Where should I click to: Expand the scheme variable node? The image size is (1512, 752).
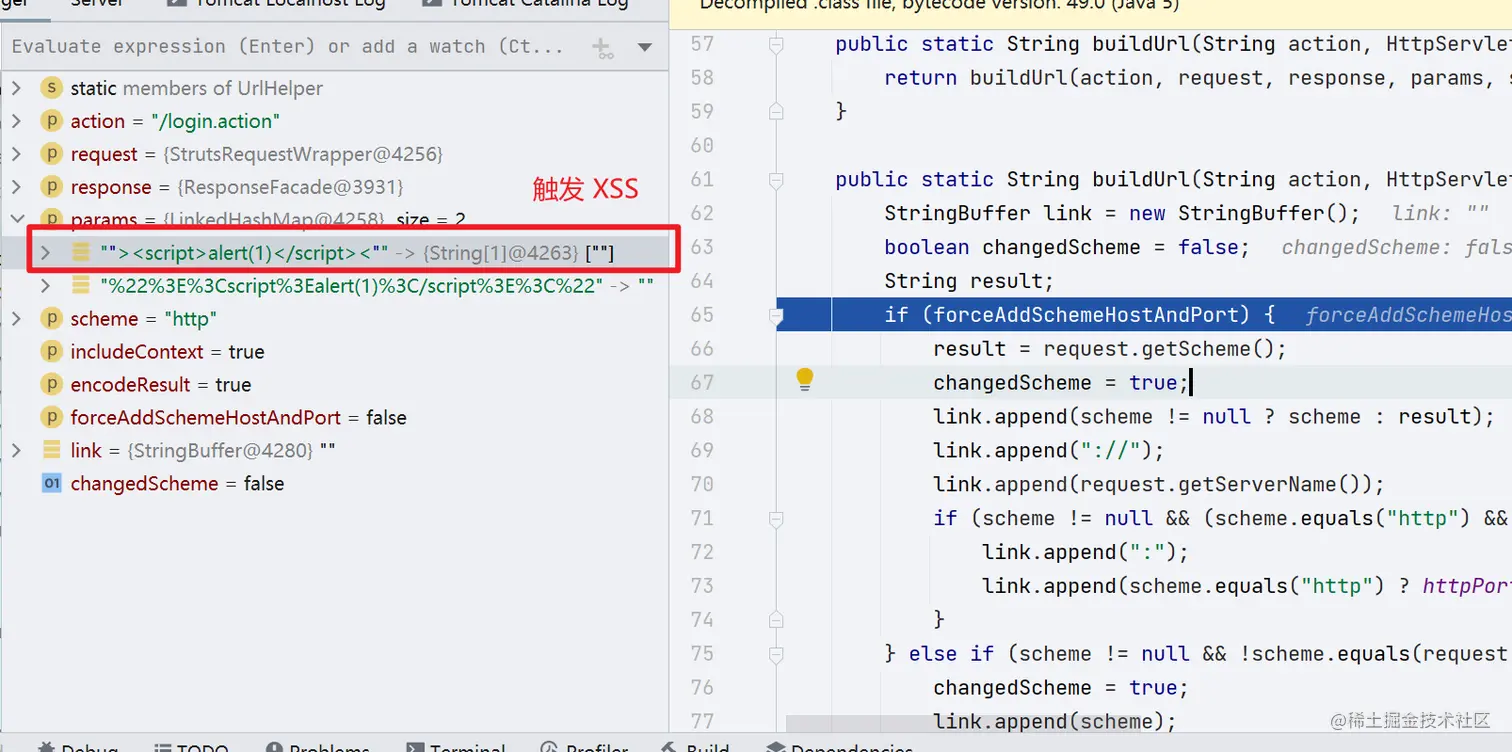coord(16,319)
